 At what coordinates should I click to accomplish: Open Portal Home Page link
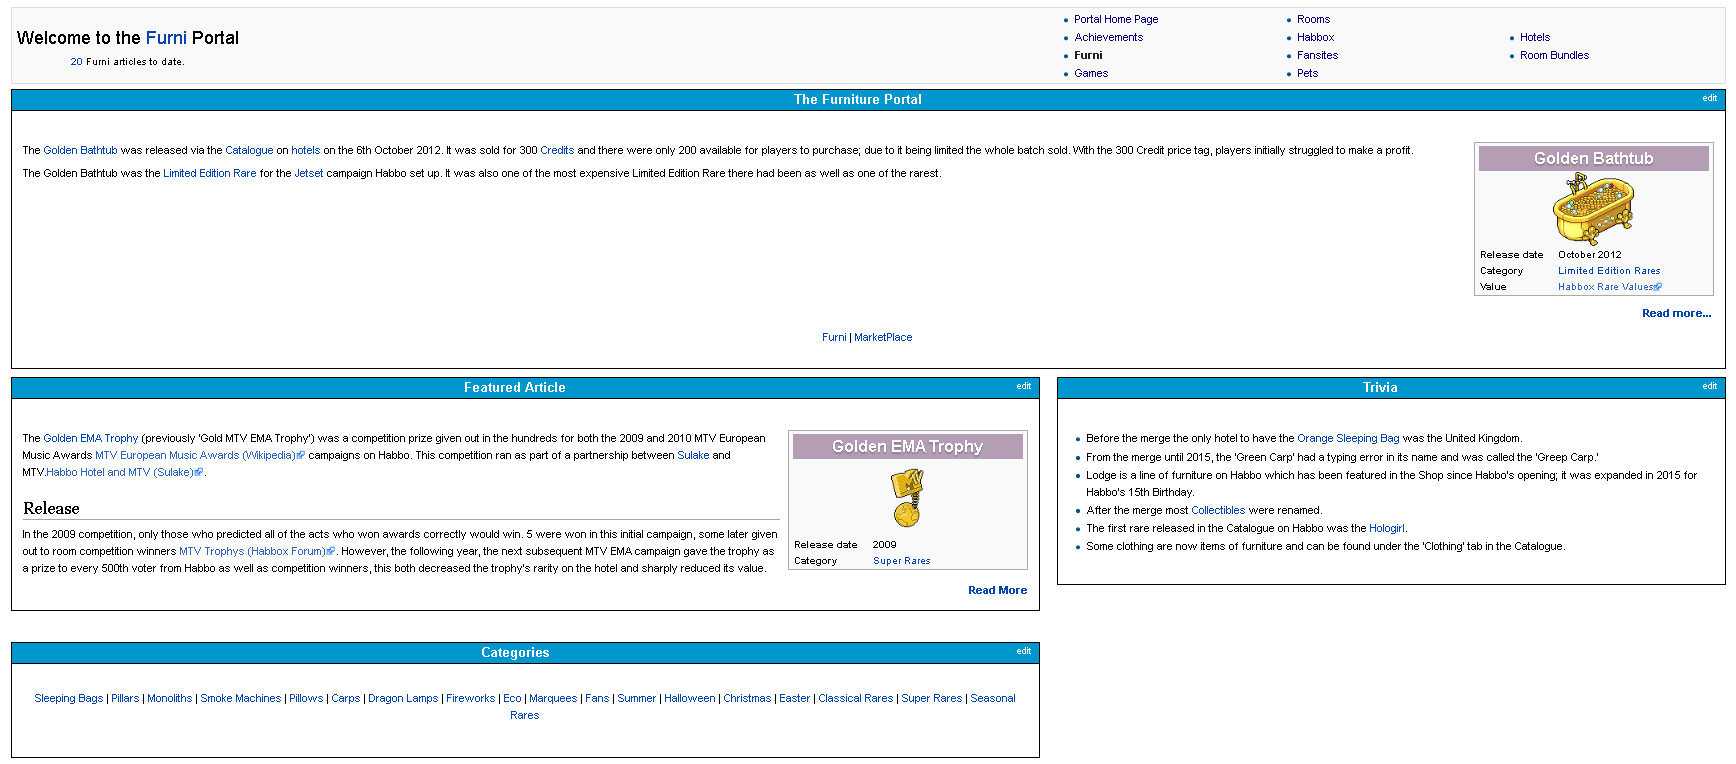coord(1115,19)
